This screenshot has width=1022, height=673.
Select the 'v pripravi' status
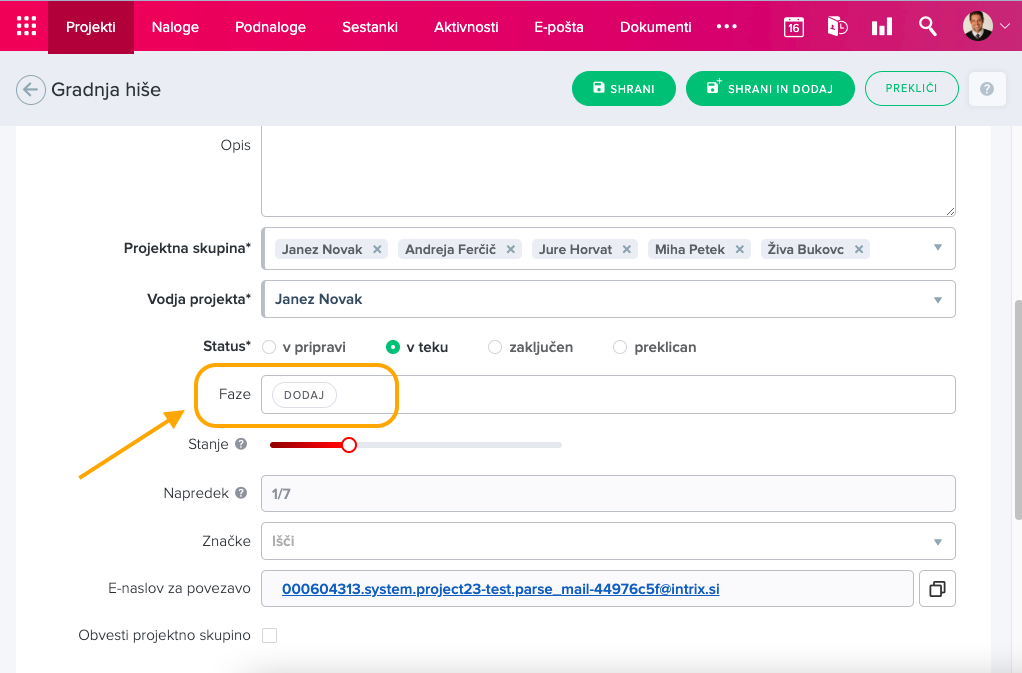269,347
